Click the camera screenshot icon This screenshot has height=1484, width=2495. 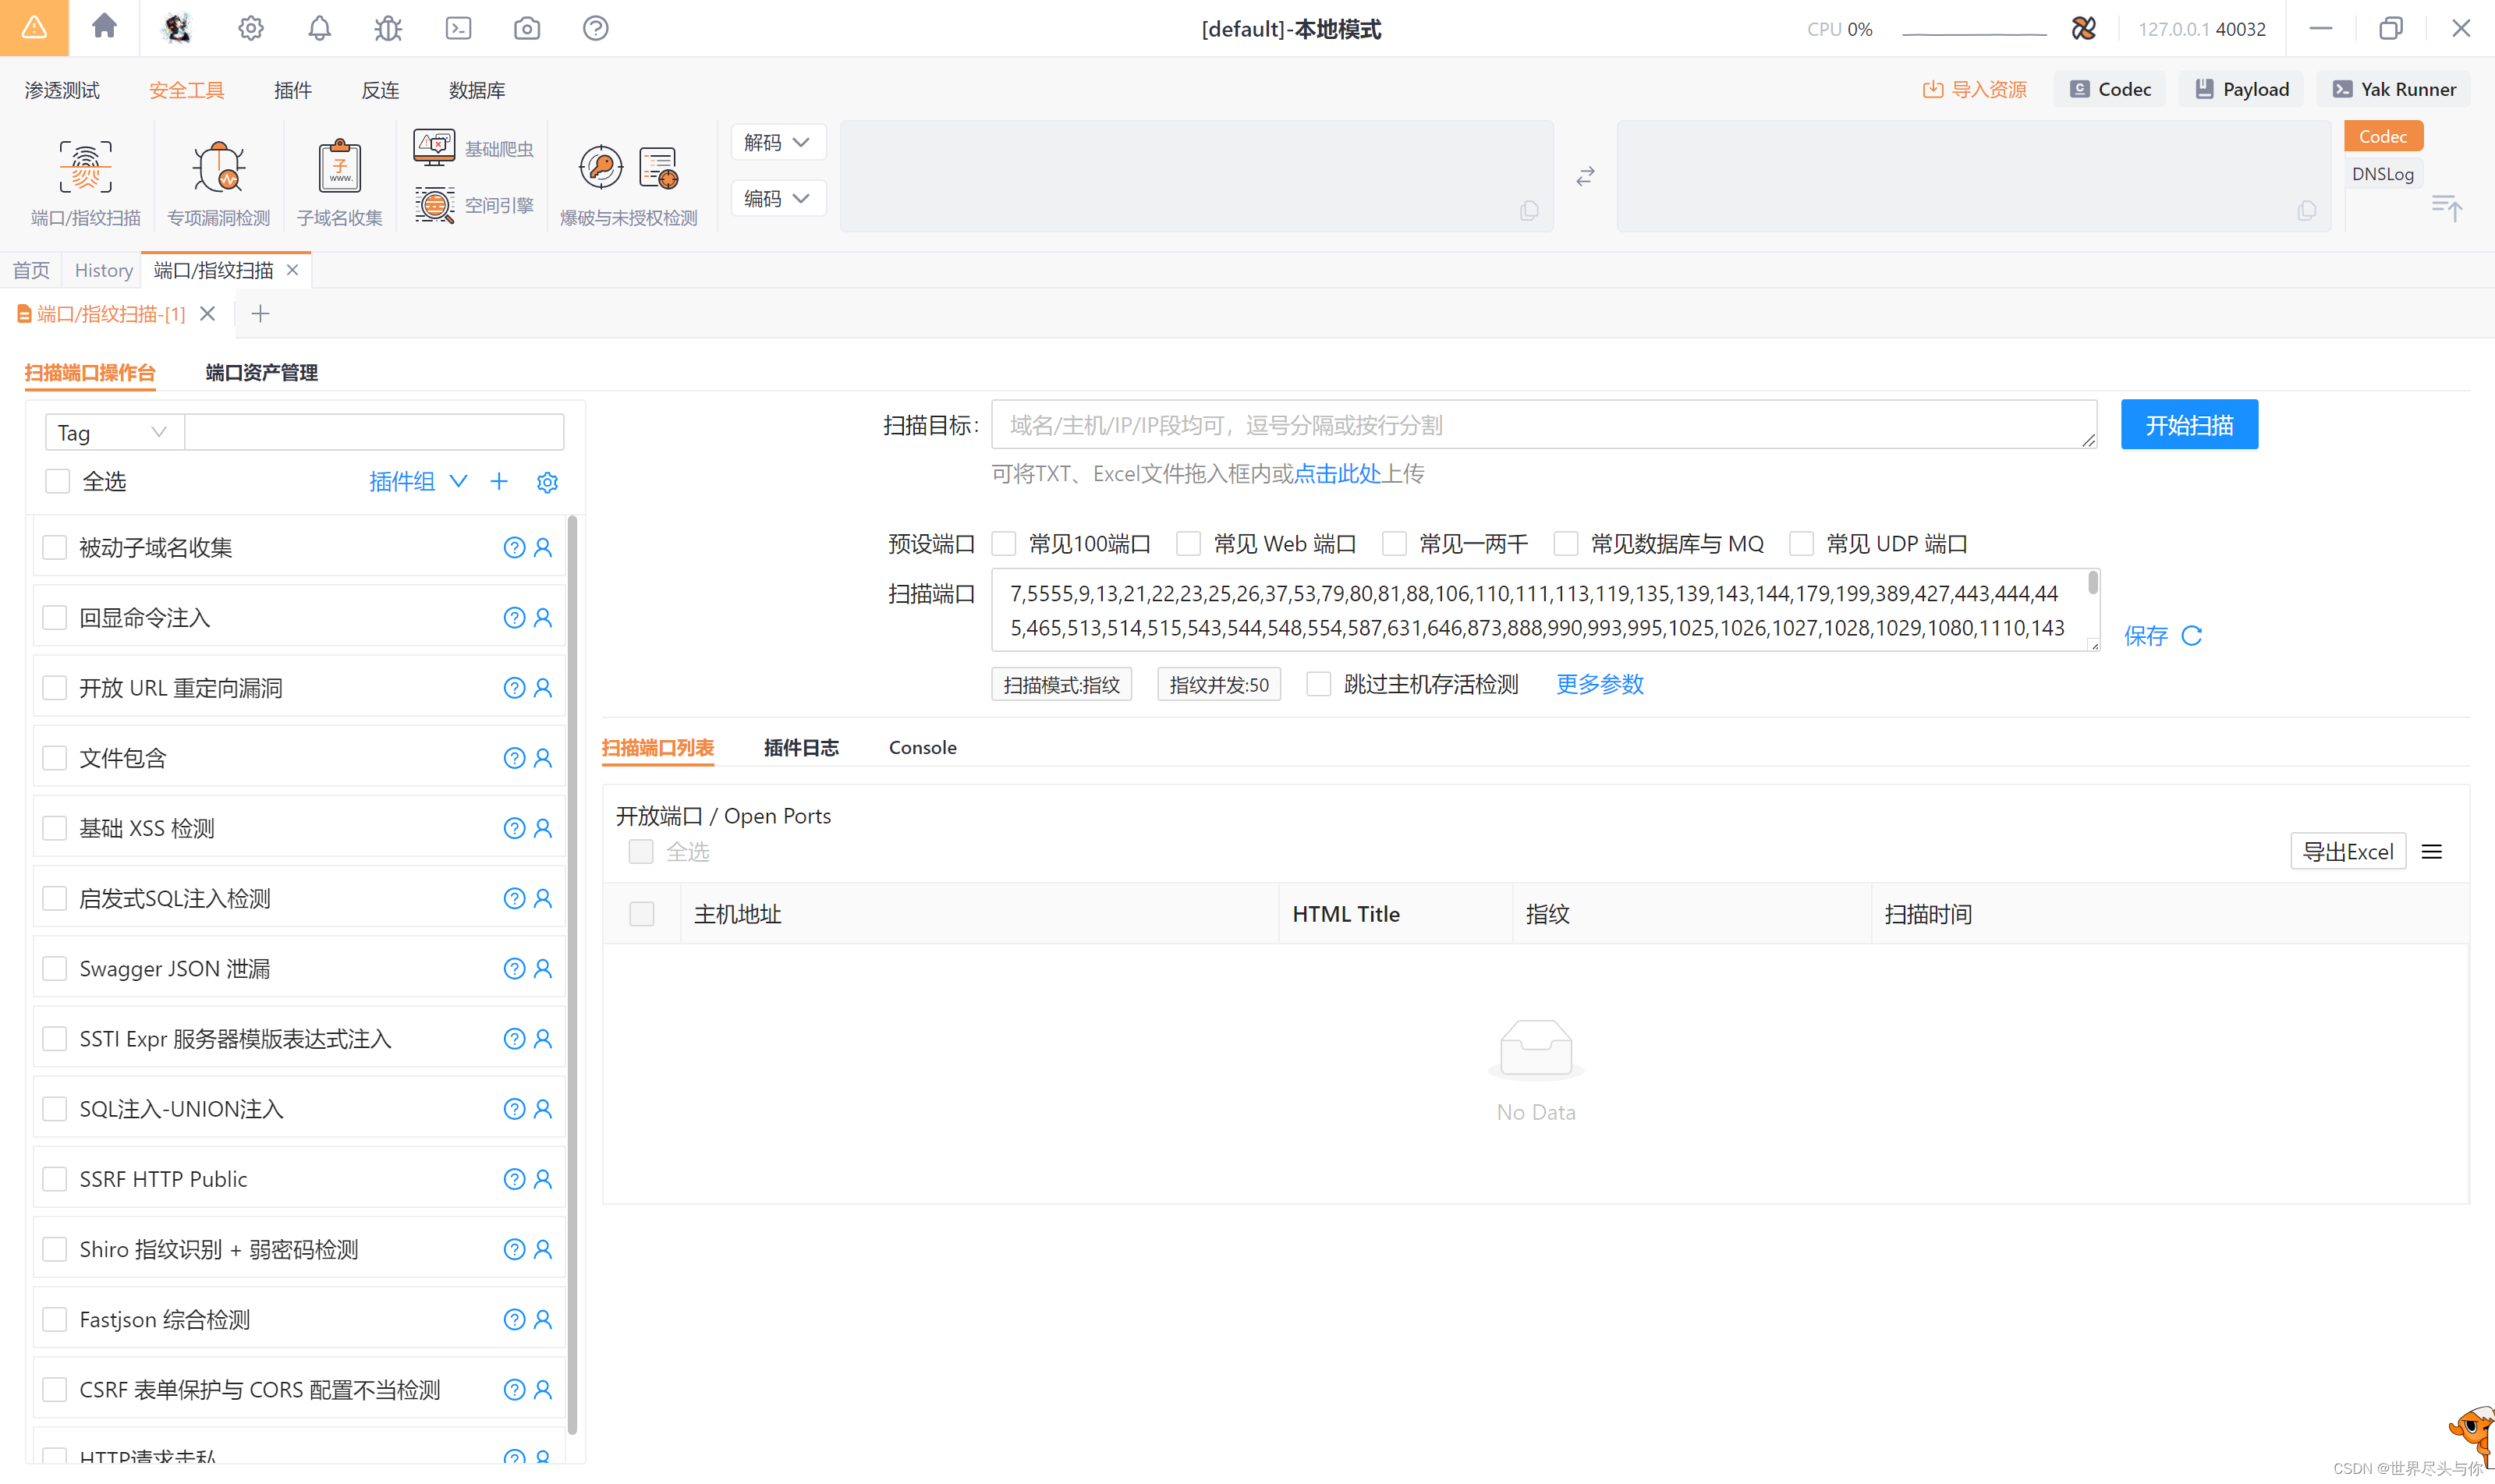[x=527, y=28]
